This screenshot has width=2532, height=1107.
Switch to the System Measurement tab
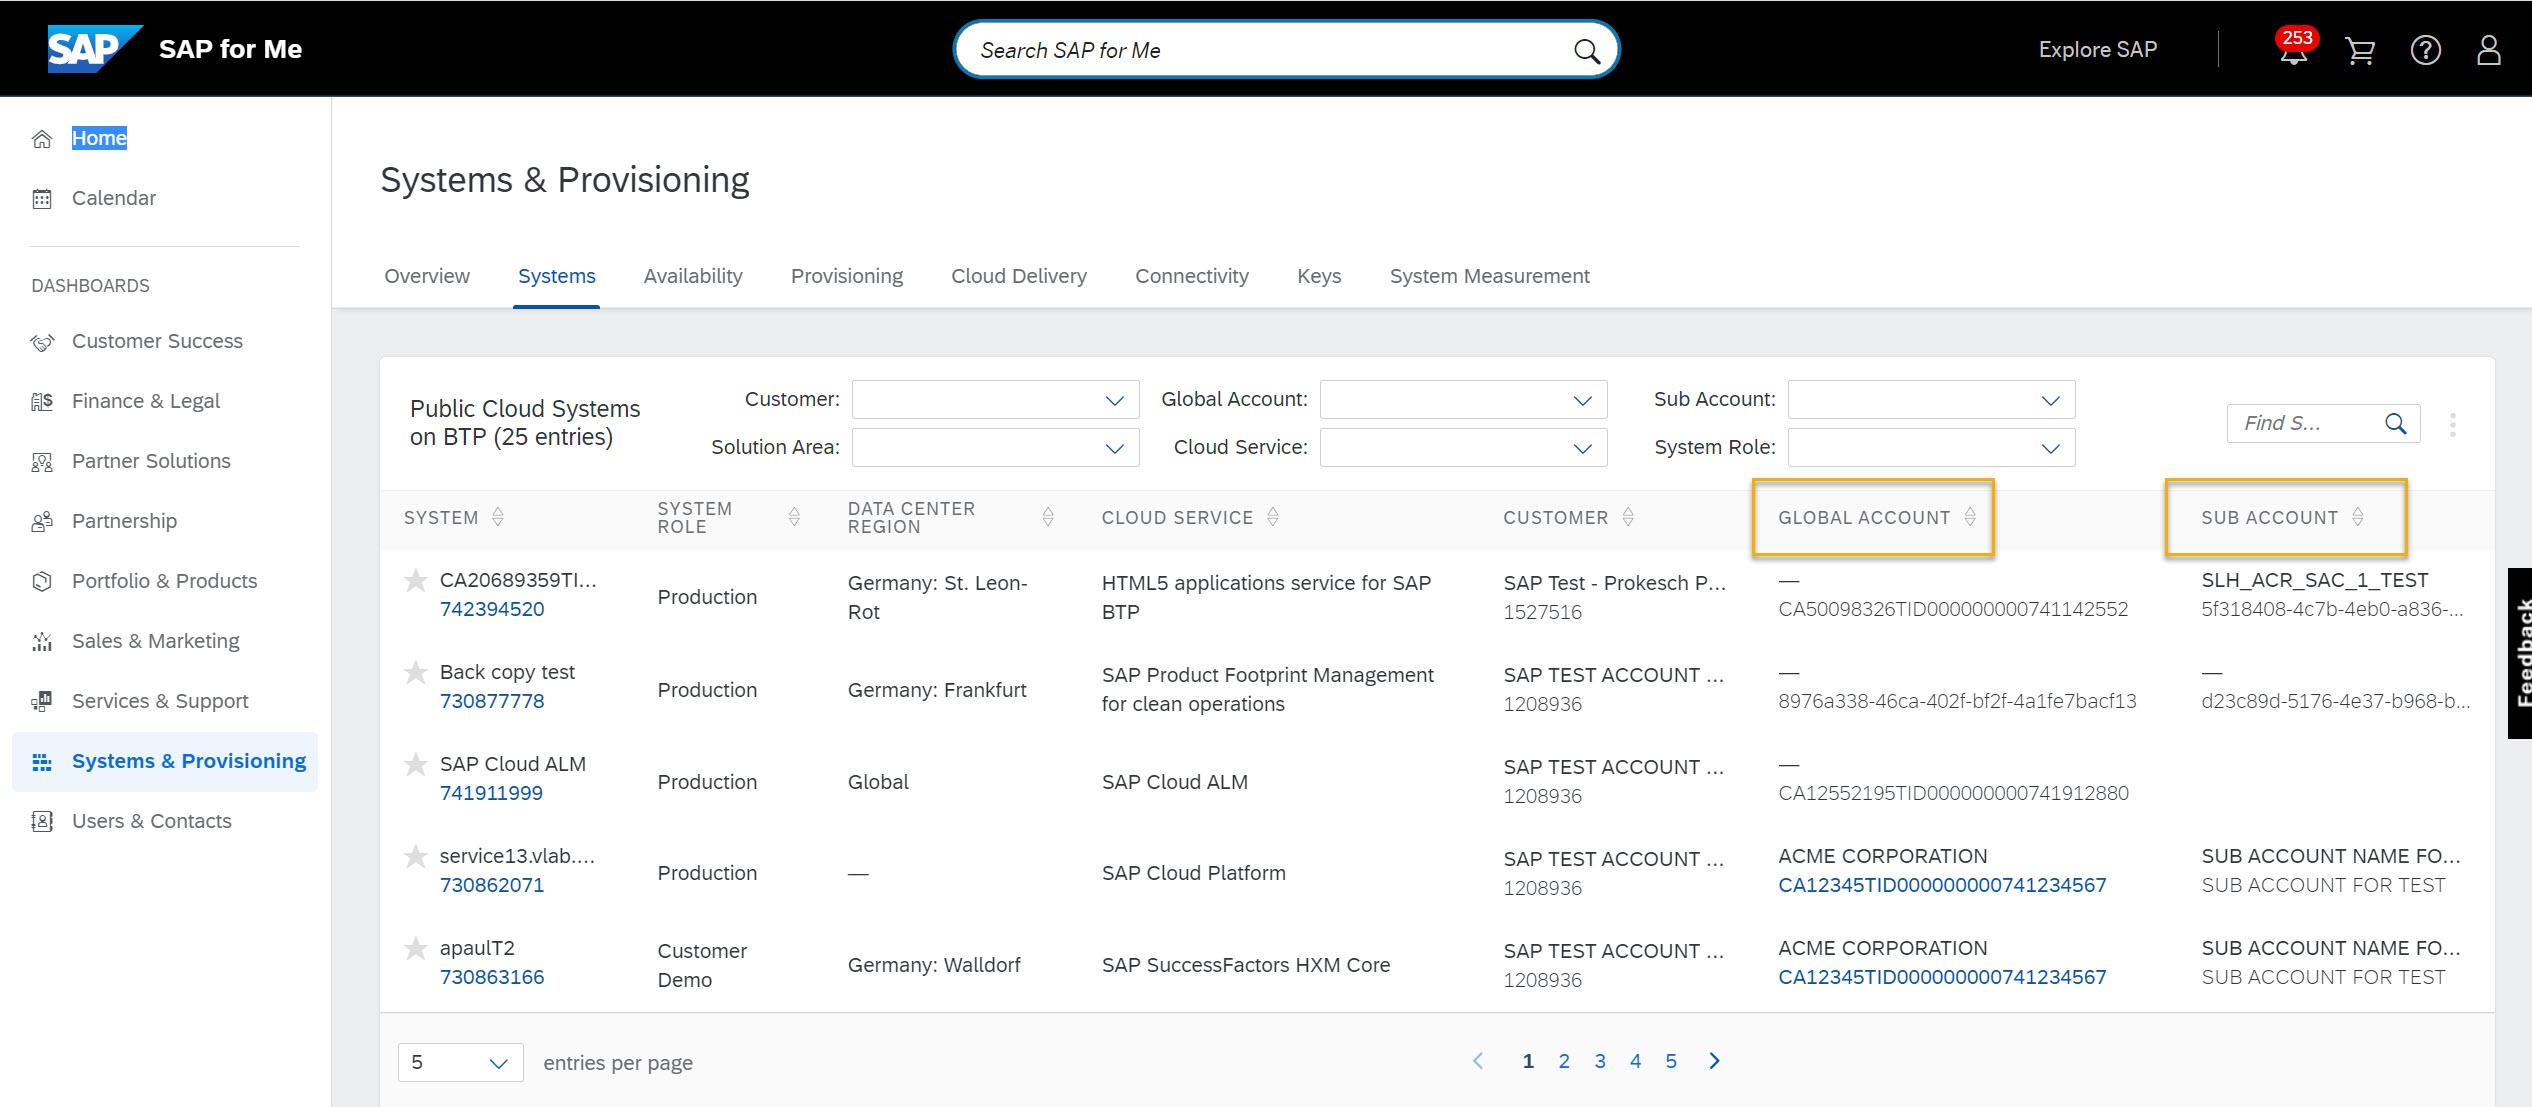(1489, 276)
